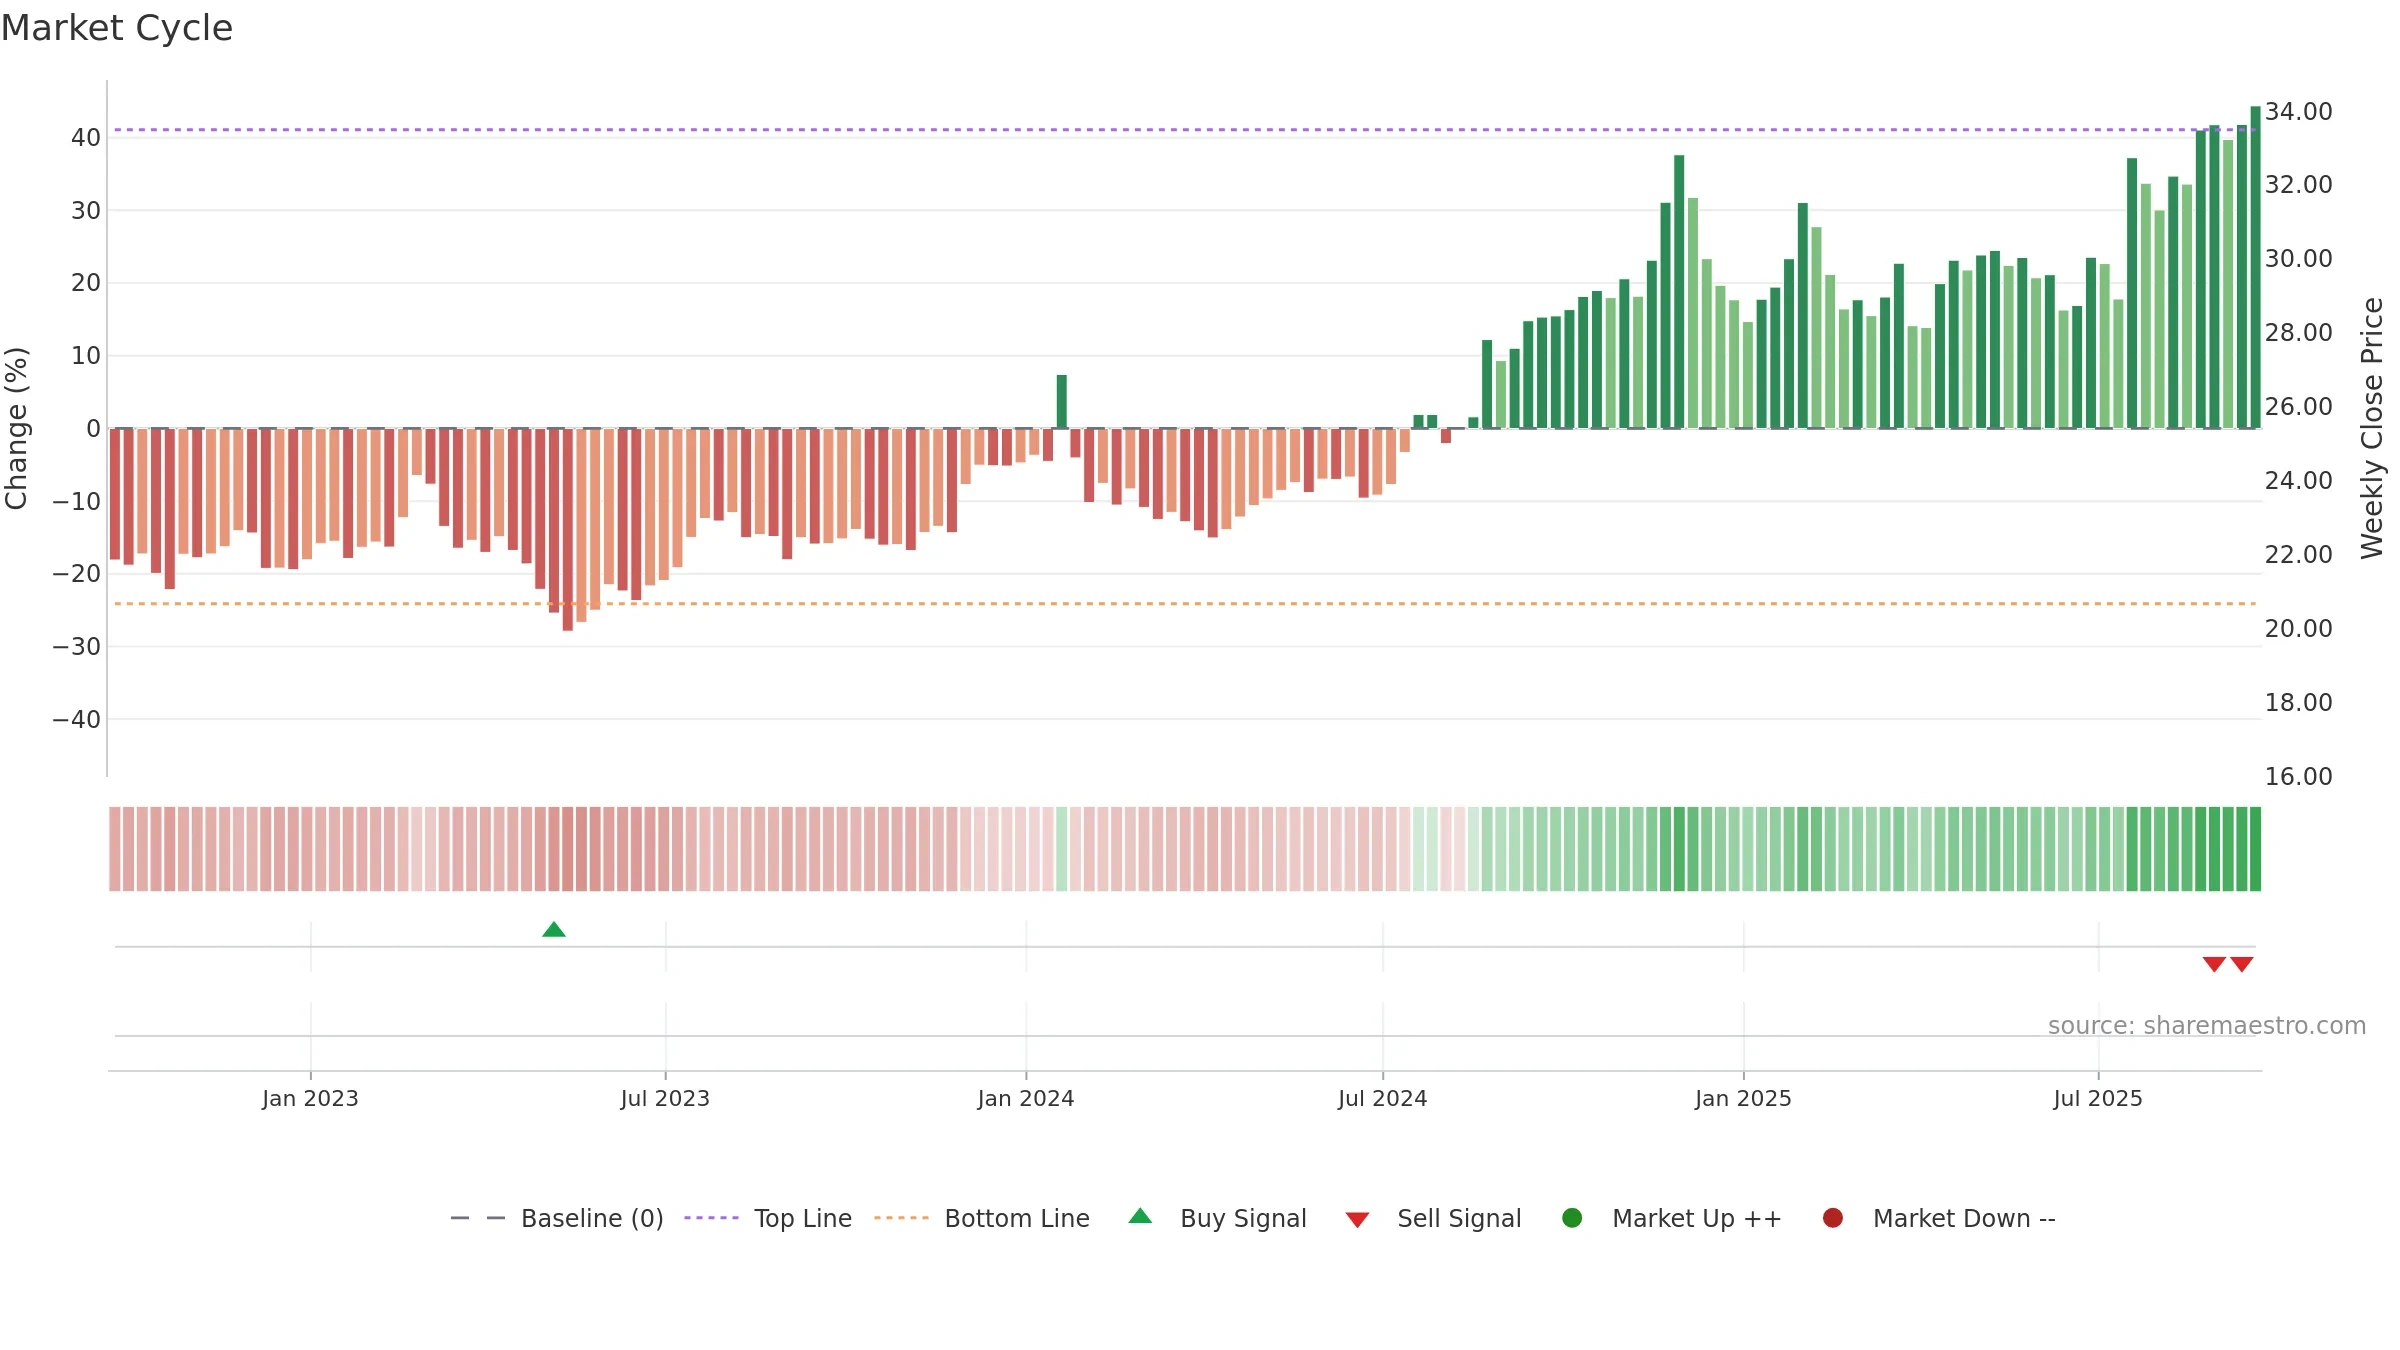Screen dimensions: 2400x1350
Task: Click the Jul 2025 x-axis label
Action: click(x=2098, y=1099)
